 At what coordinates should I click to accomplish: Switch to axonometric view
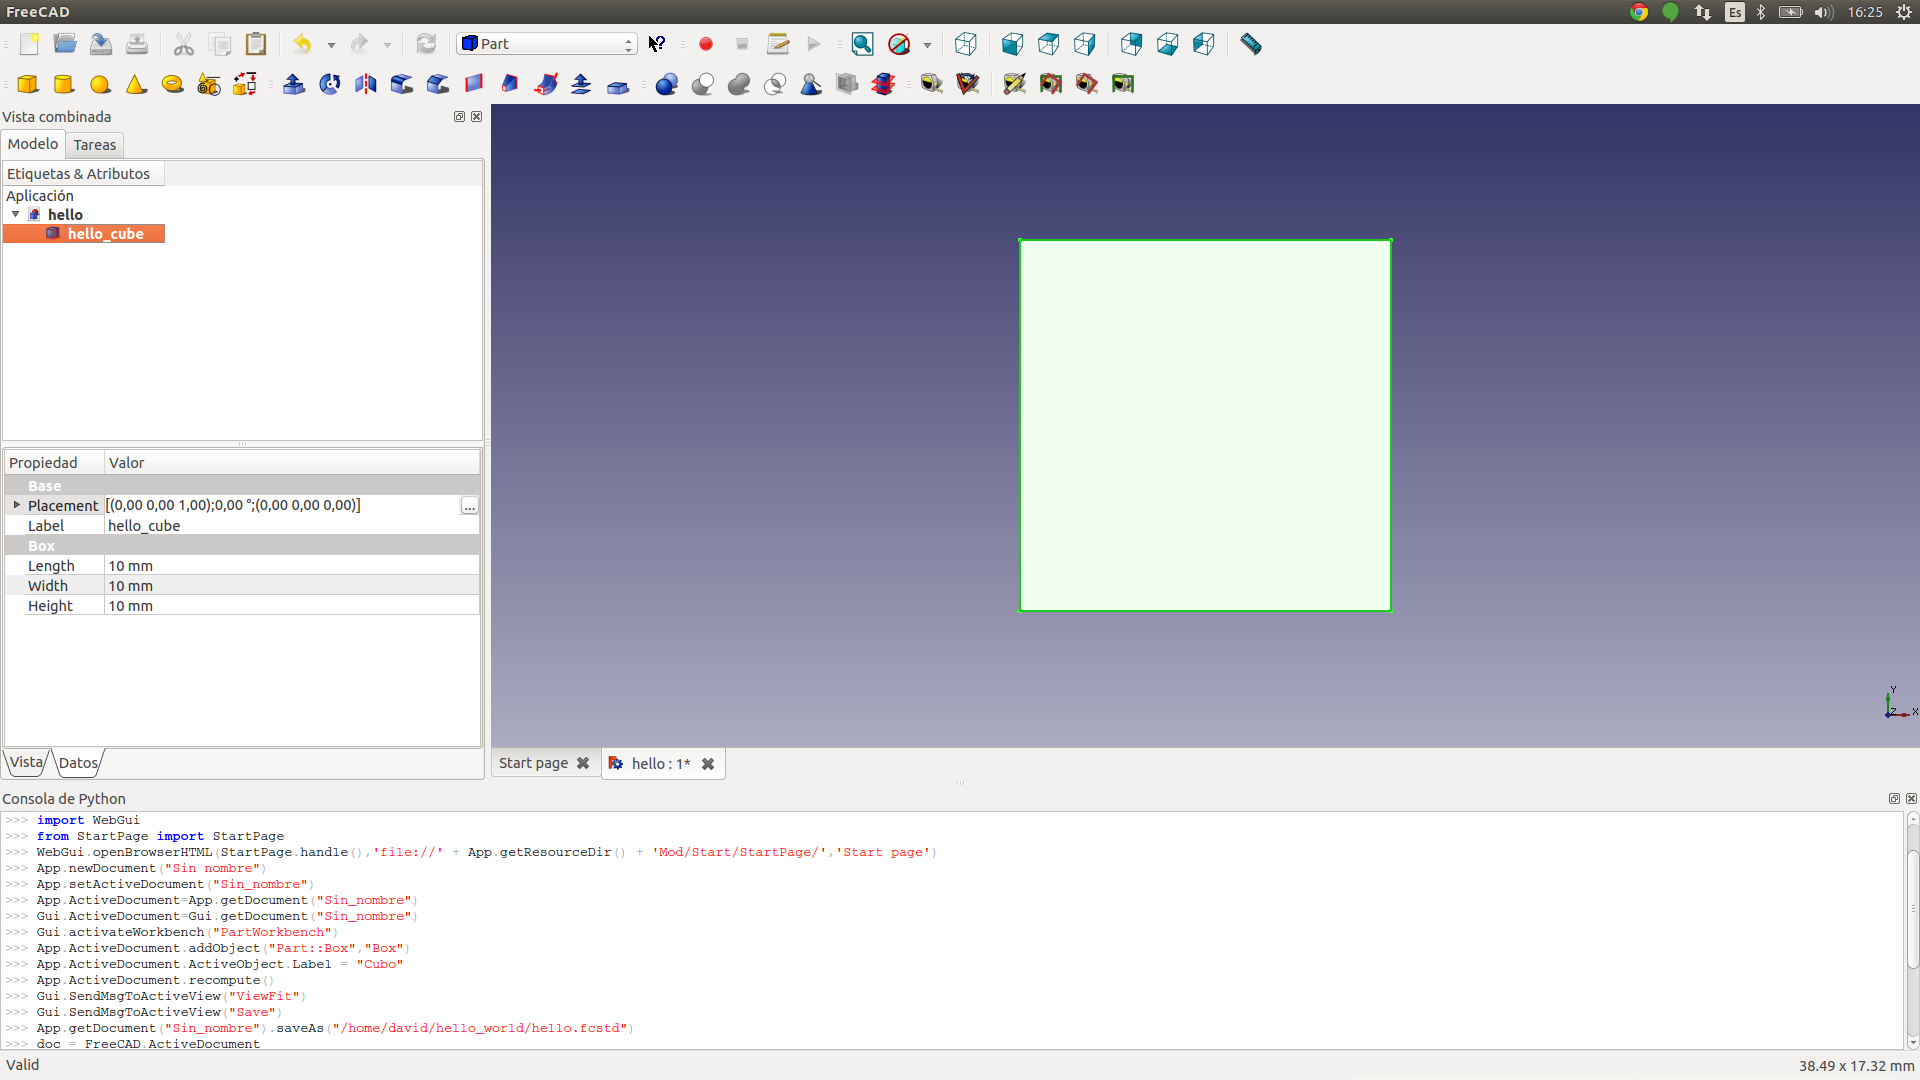tap(966, 44)
